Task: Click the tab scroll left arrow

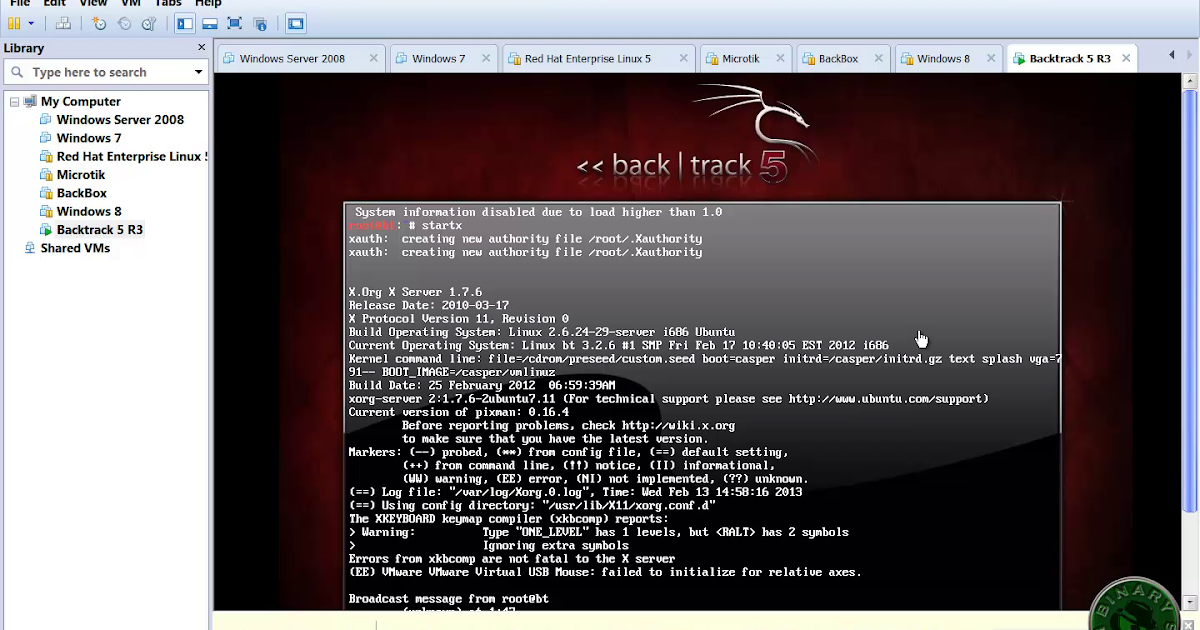Action: tap(1172, 55)
